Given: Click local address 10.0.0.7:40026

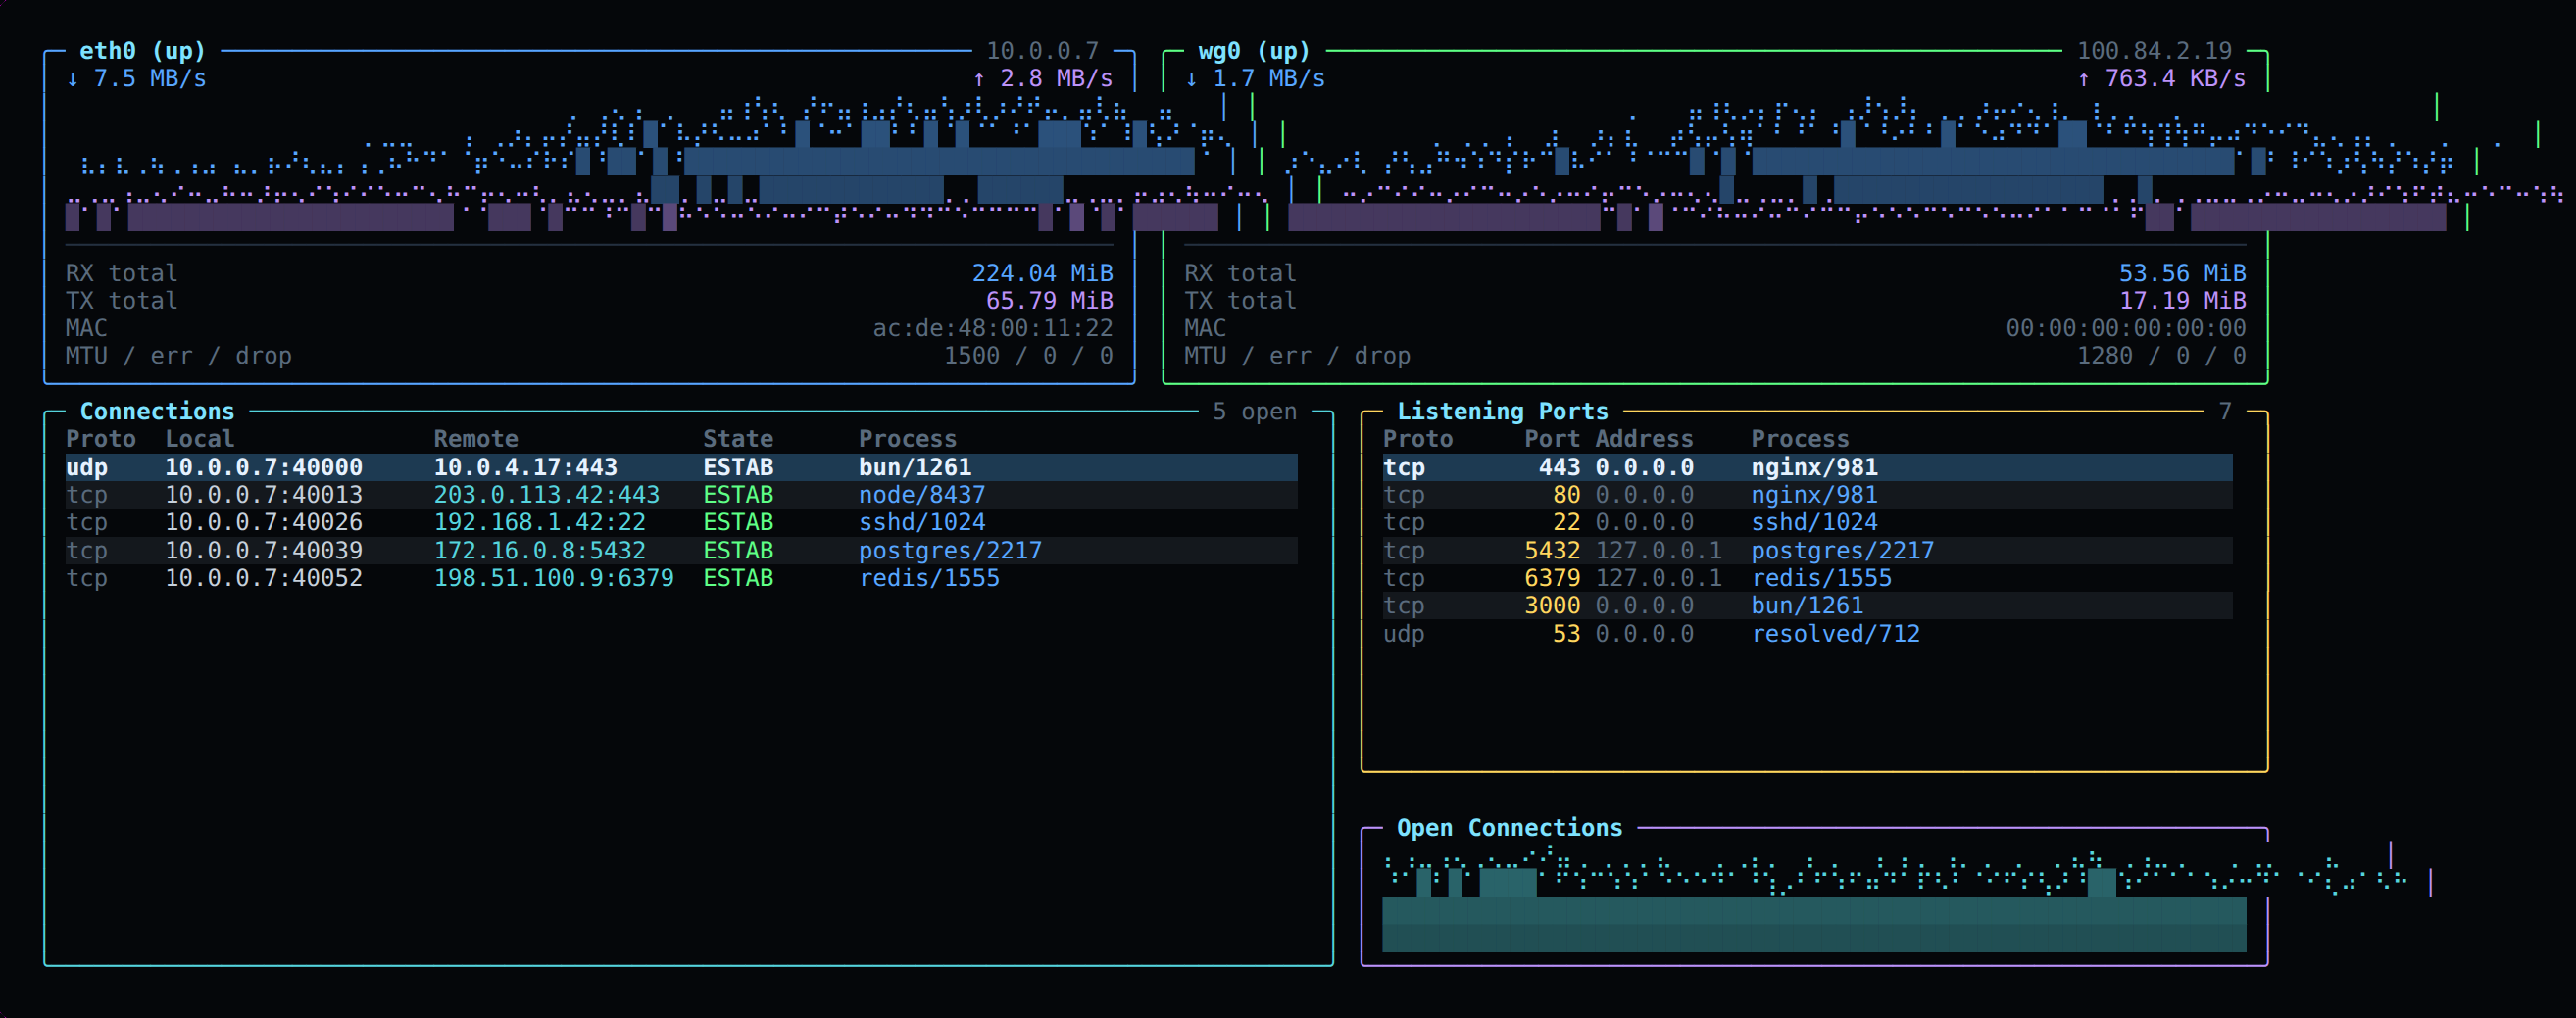Looking at the screenshot, I should tap(264, 522).
